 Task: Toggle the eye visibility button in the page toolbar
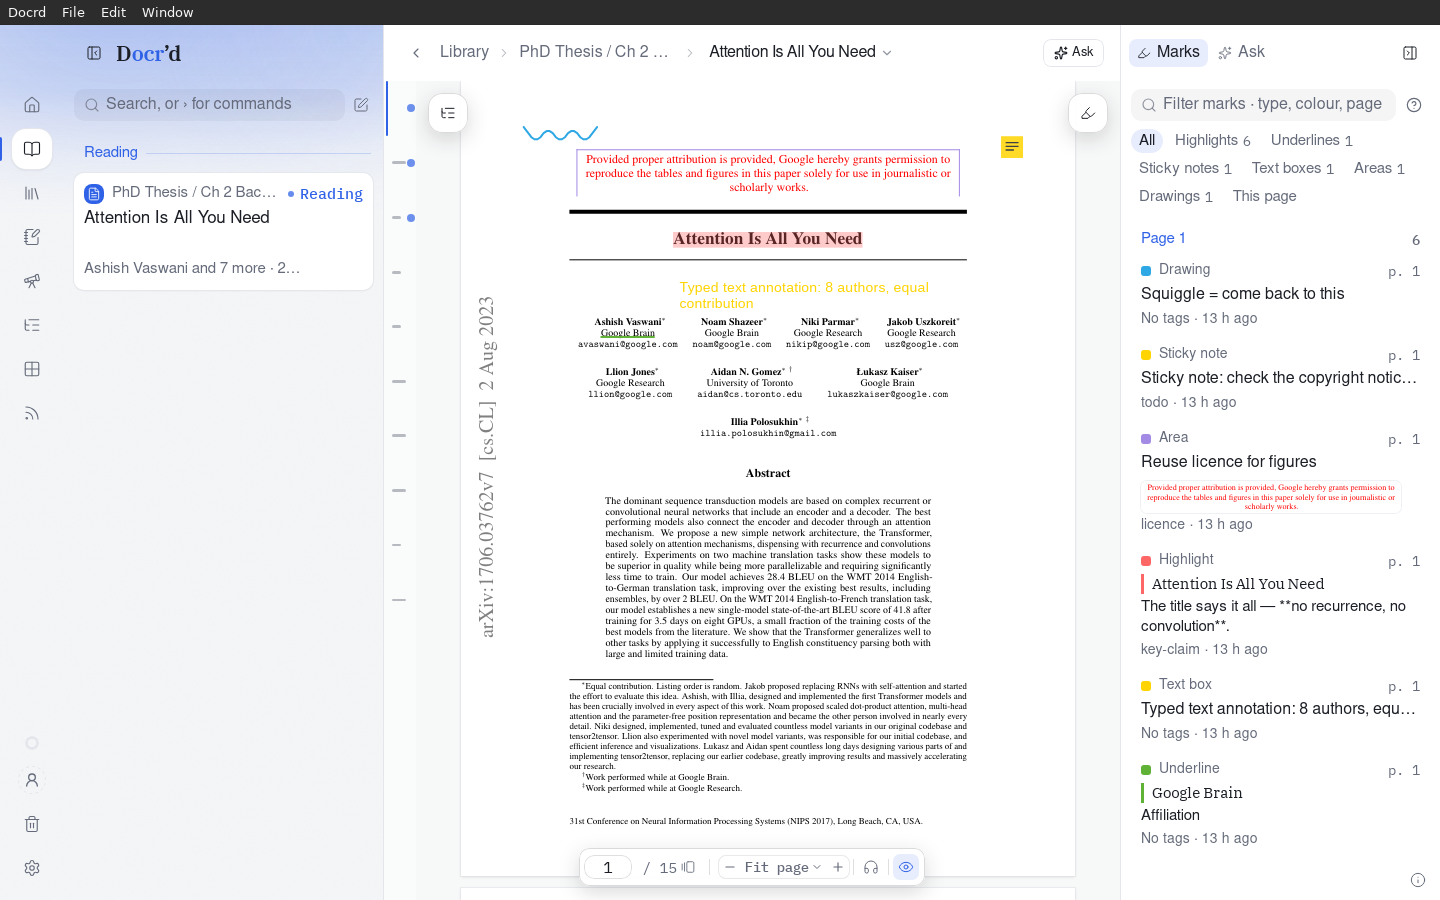(x=906, y=867)
